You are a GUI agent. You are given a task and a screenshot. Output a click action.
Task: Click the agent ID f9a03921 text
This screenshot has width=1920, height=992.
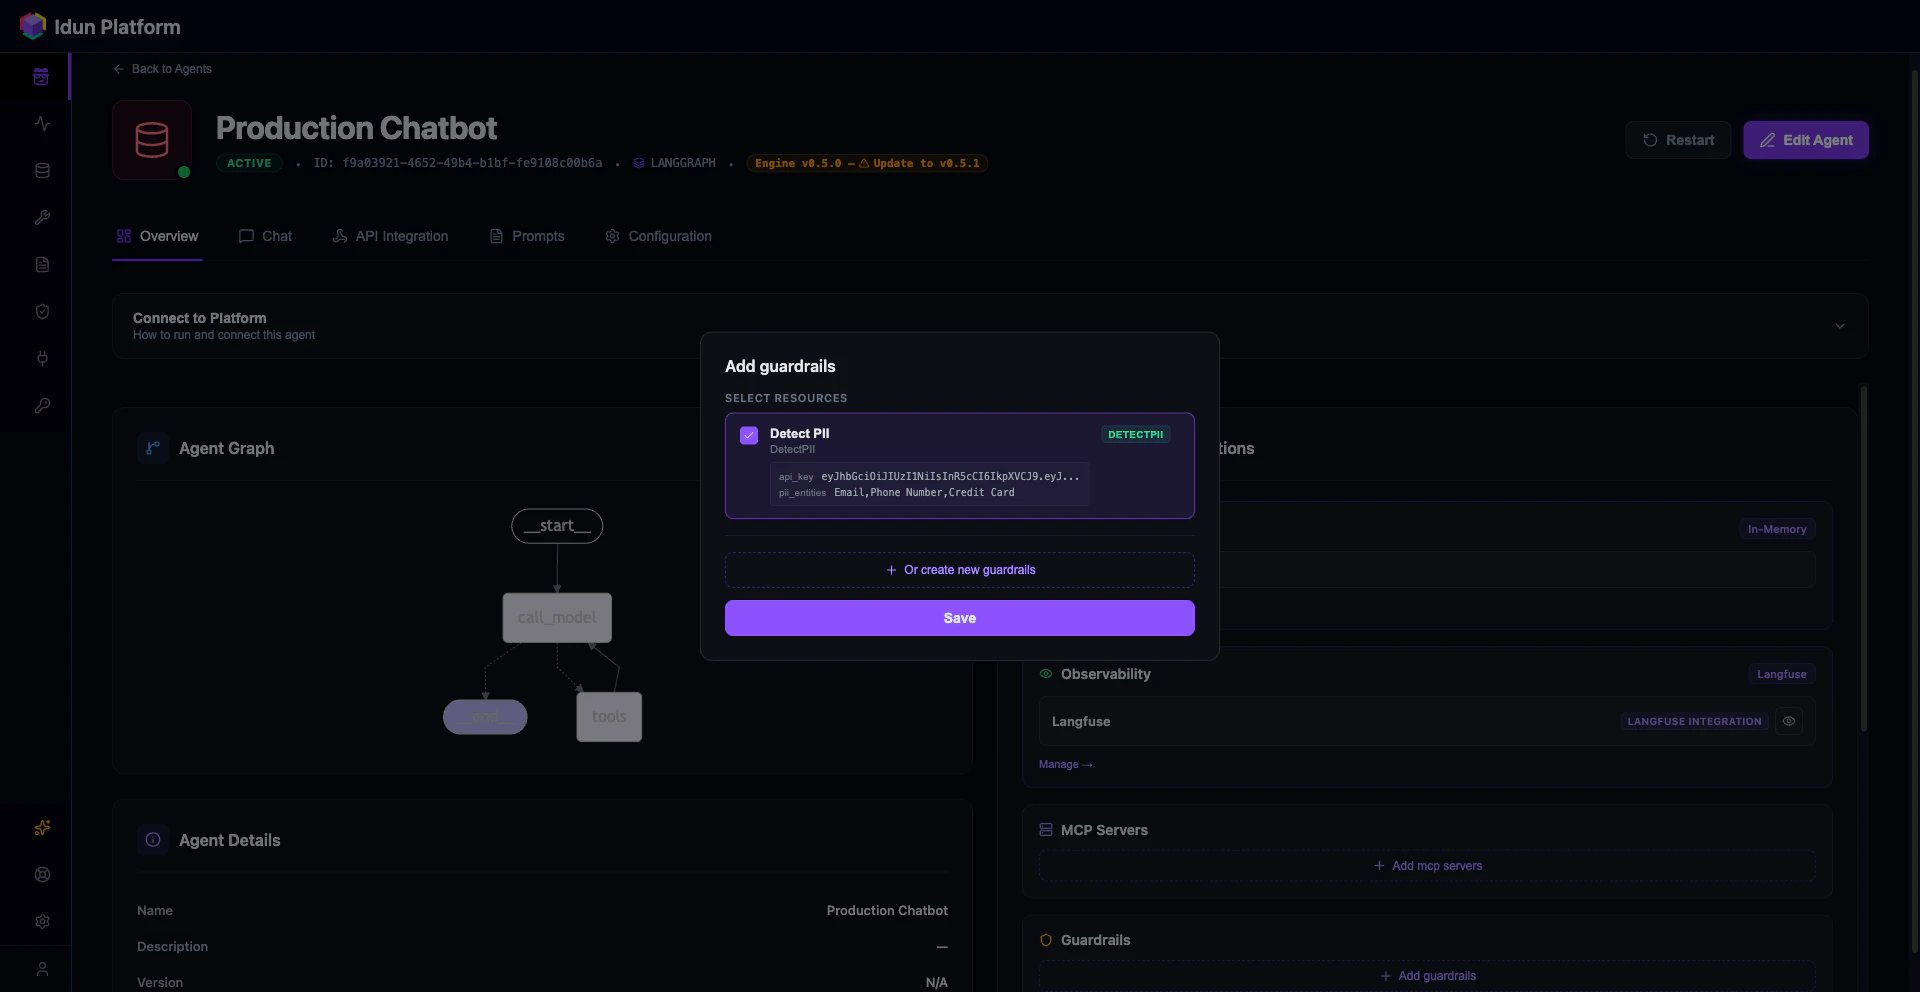pos(458,163)
